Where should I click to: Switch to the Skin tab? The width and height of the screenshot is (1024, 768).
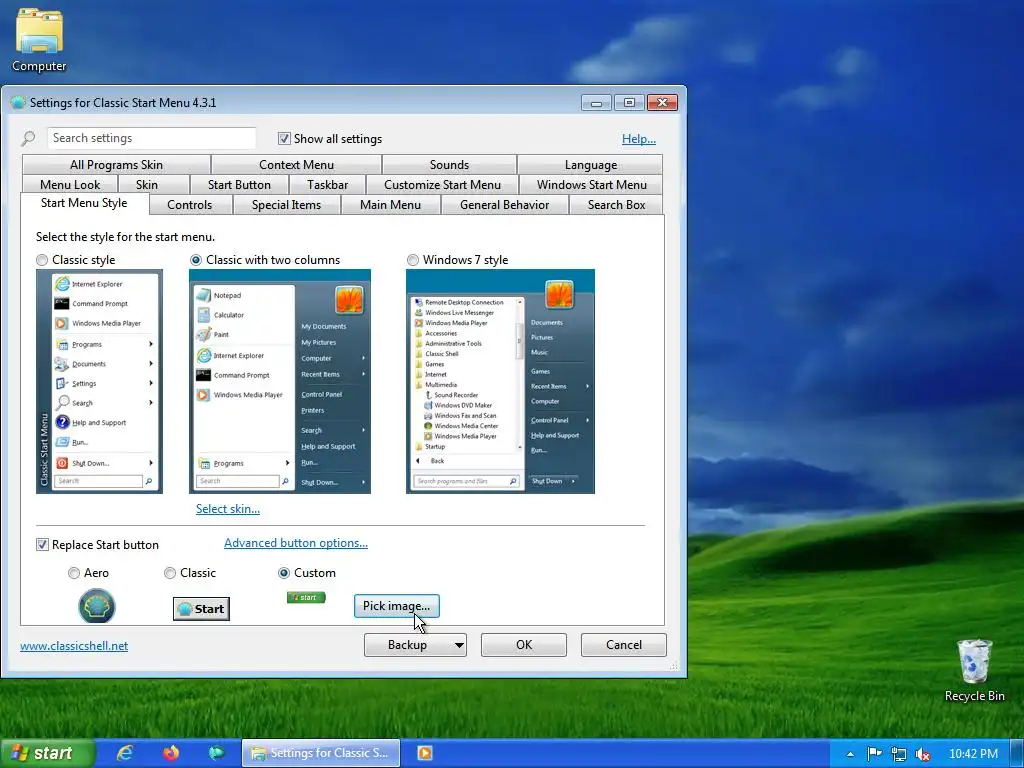pyautogui.click(x=147, y=184)
